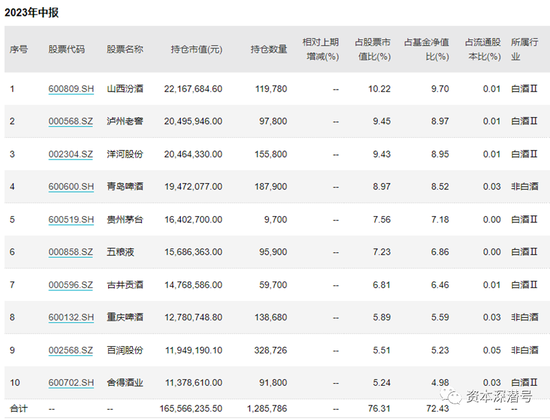Click holding quantity 9,700
Viewport: 550px width, 420px height.
pyautogui.click(x=276, y=220)
